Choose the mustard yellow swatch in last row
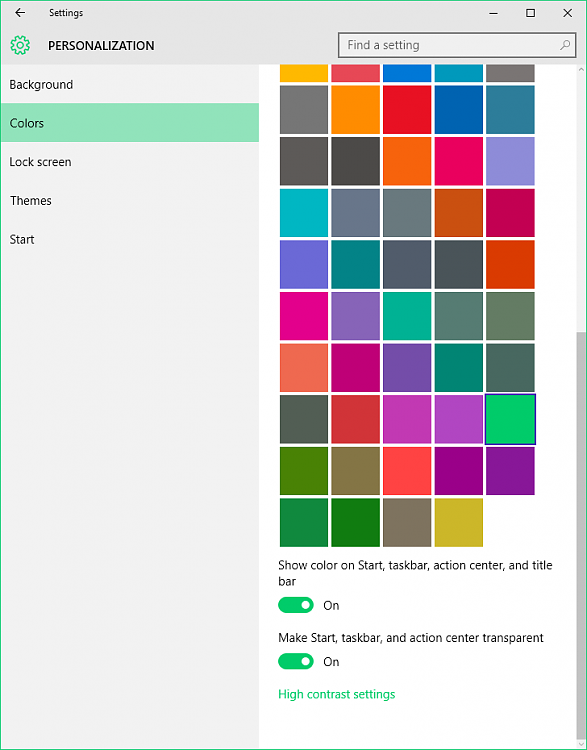 [x=459, y=522]
